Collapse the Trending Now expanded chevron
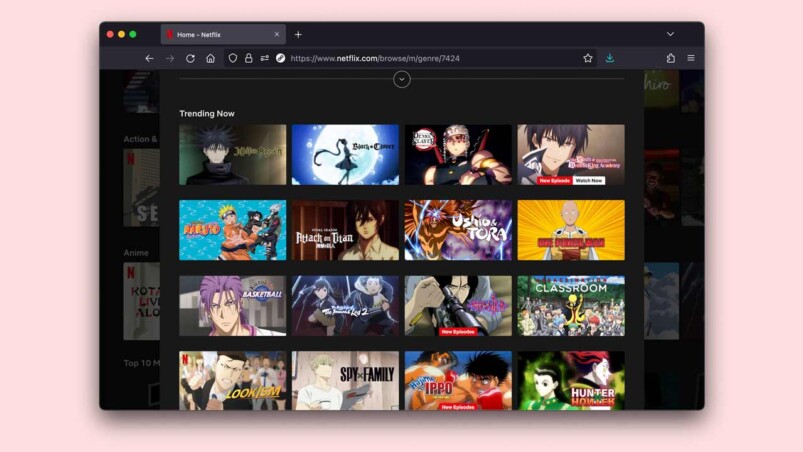The width and height of the screenshot is (803, 452). tap(402, 79)
